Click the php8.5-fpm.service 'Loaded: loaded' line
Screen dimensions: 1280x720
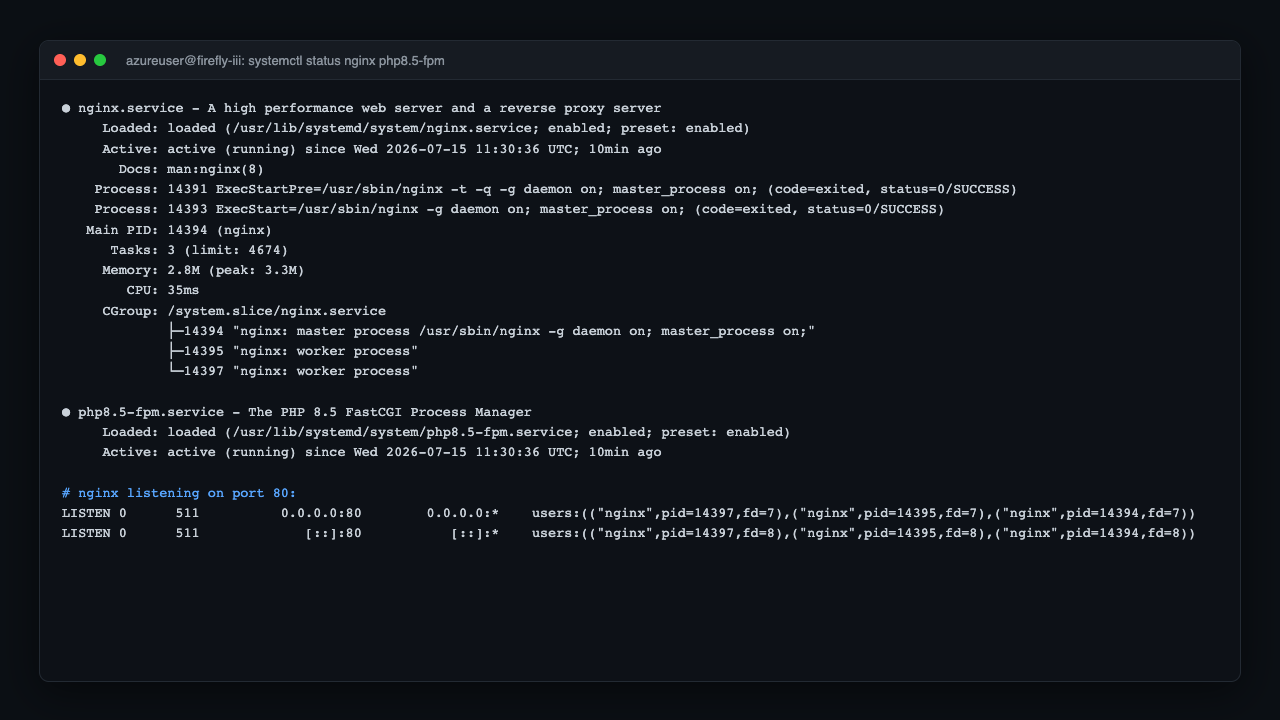[x=446, y=432]
